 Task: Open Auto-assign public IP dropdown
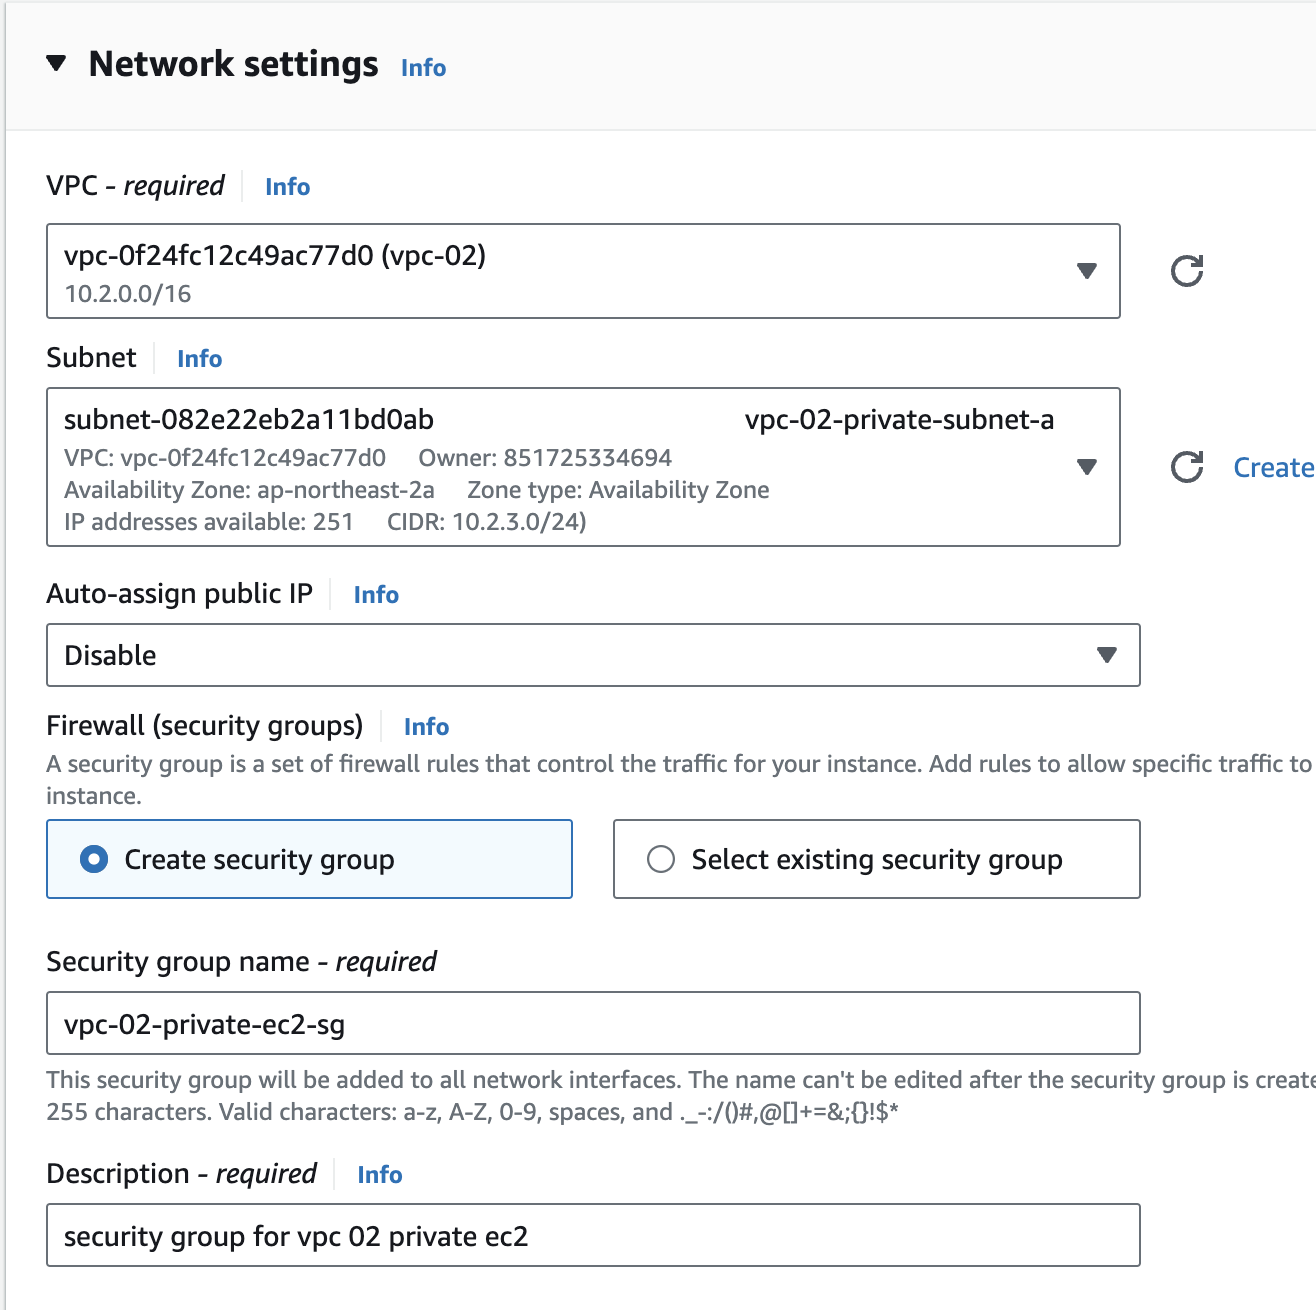[1106, 655]
